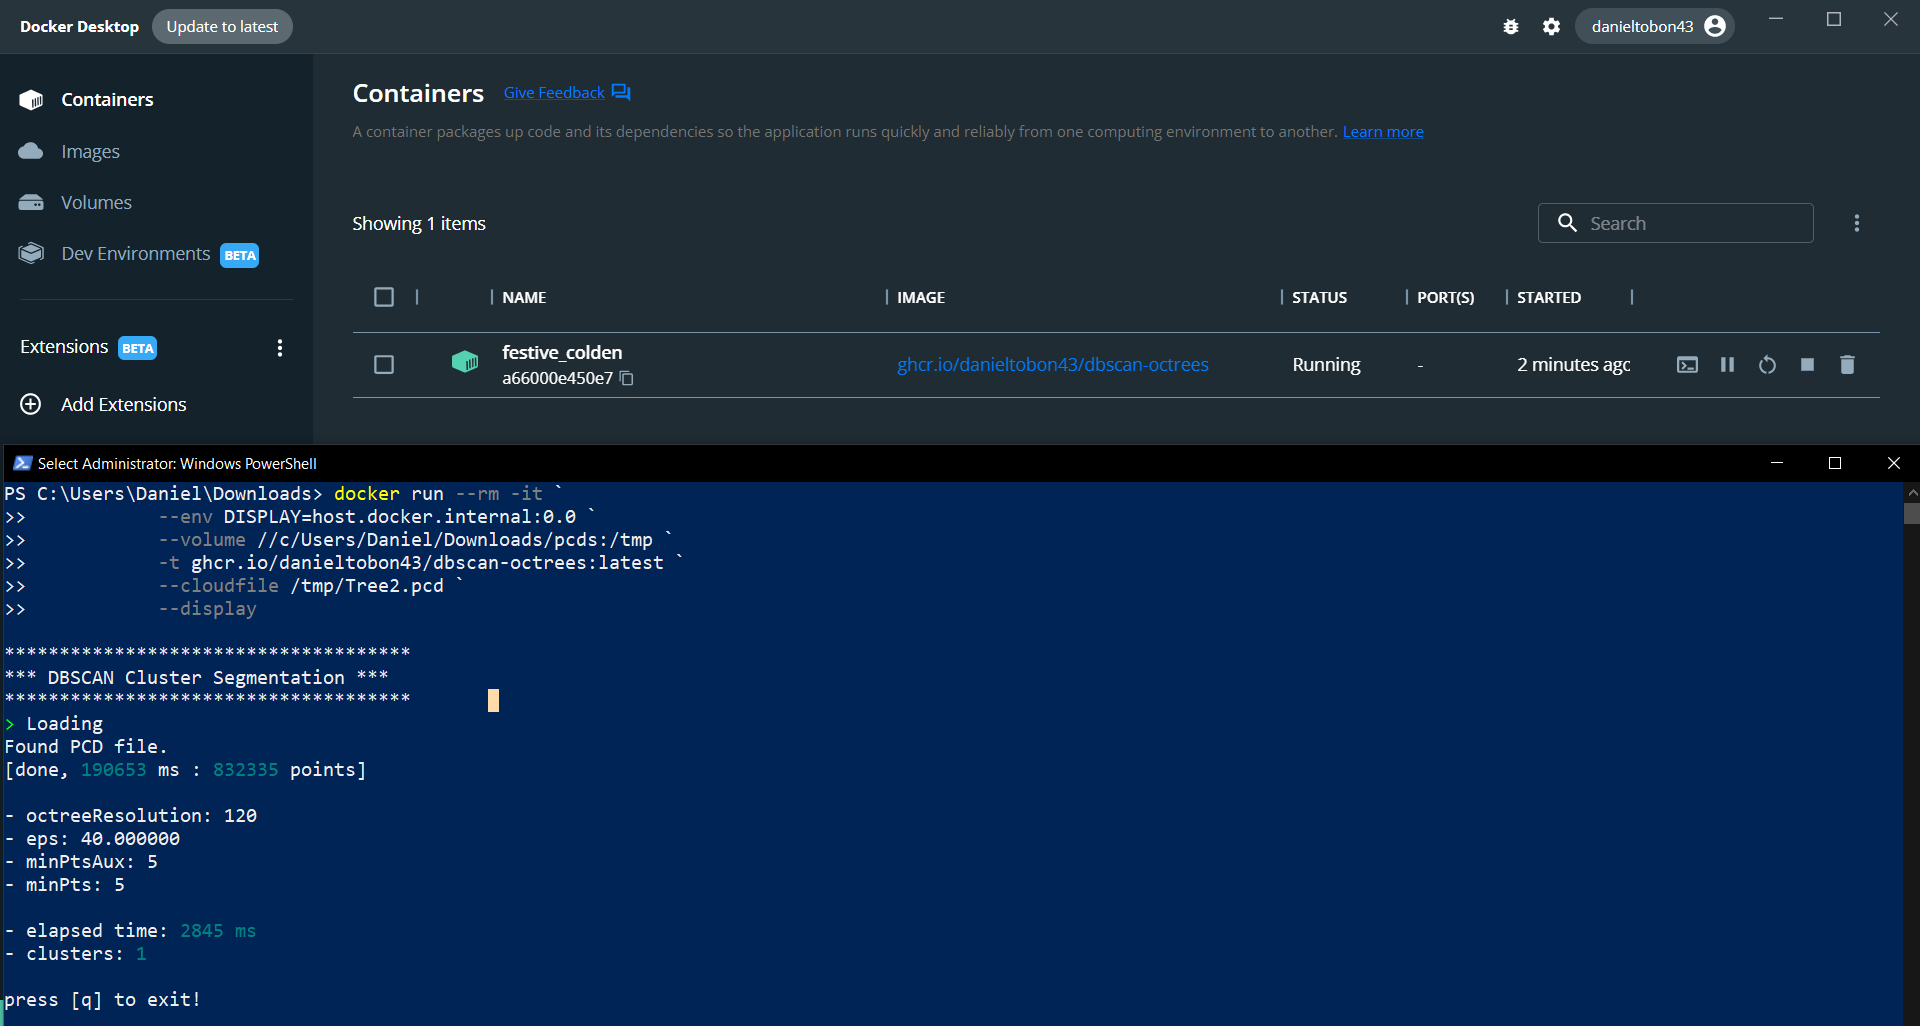The image size is (1920, 1026).
Task: Open containers list options kebab menu
Action: pos(1857,223)
